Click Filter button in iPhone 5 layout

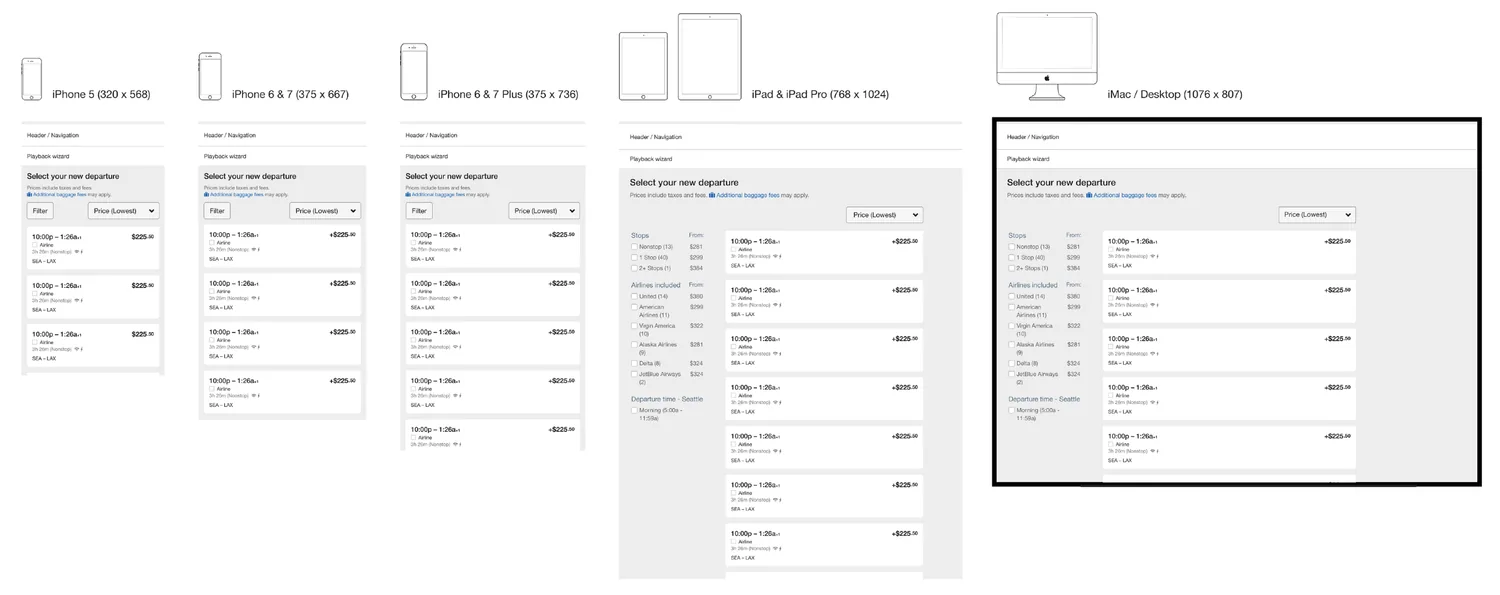[40, 211]
